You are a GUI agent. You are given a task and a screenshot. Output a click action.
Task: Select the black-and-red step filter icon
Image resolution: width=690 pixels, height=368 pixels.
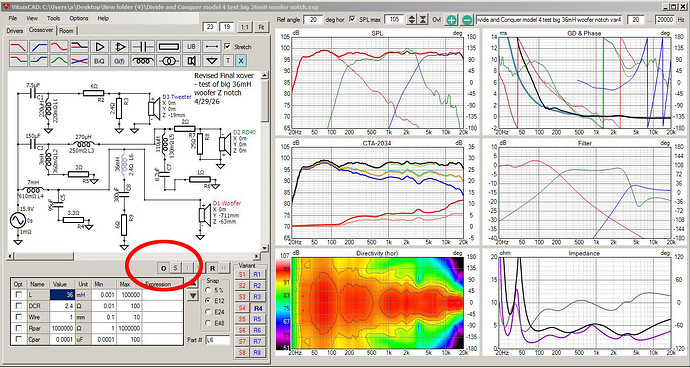(x=79, y=47)
